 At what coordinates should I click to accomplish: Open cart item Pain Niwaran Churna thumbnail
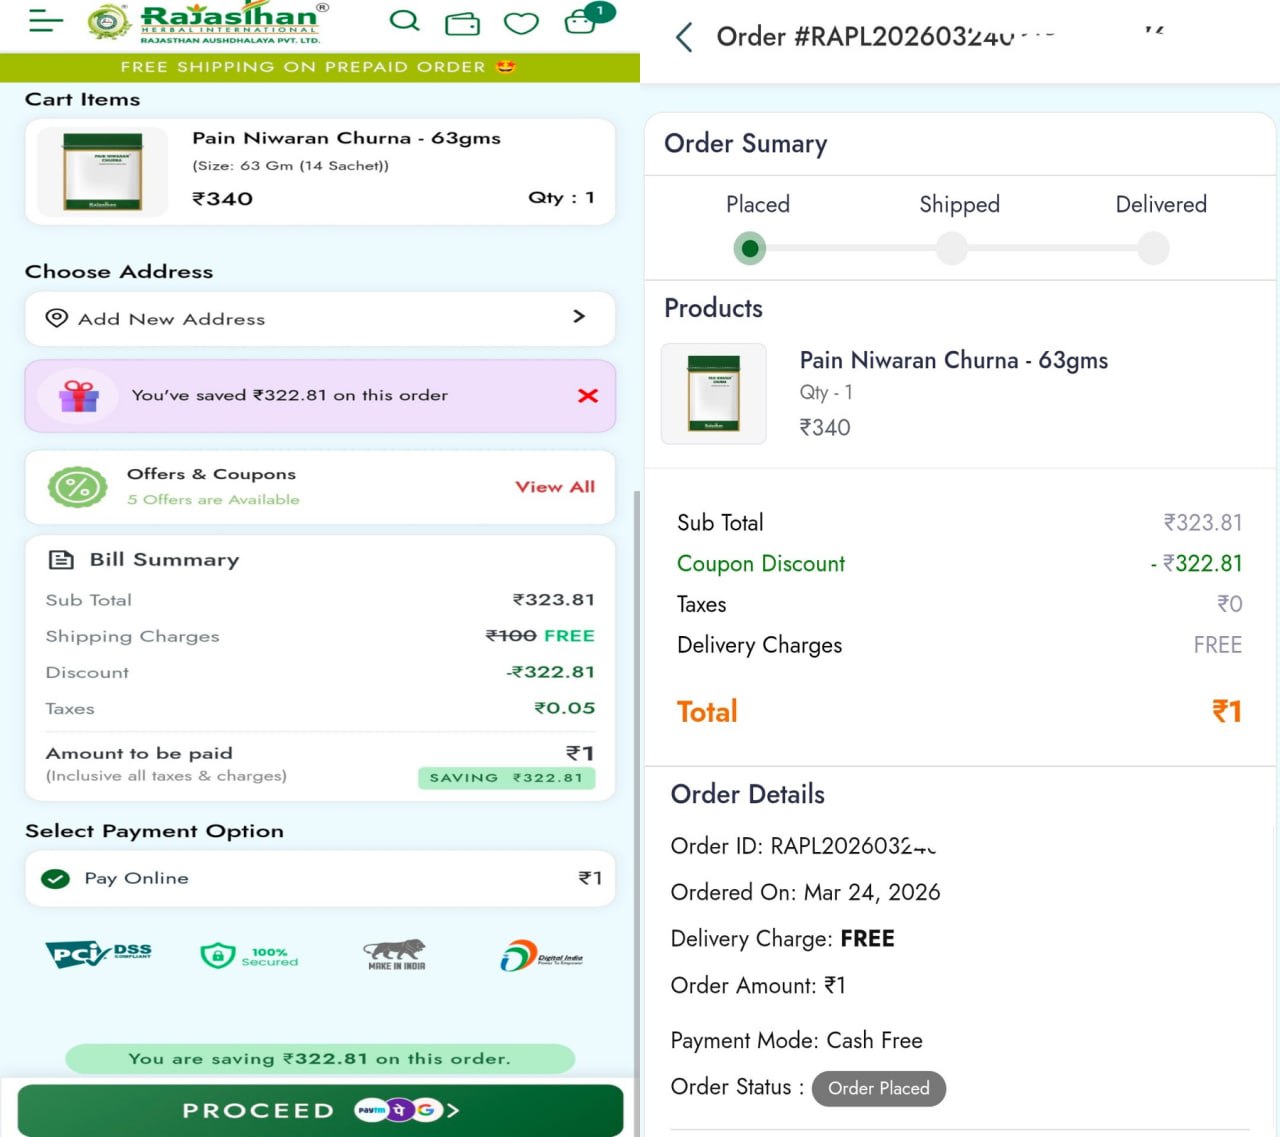pos(102,171)
